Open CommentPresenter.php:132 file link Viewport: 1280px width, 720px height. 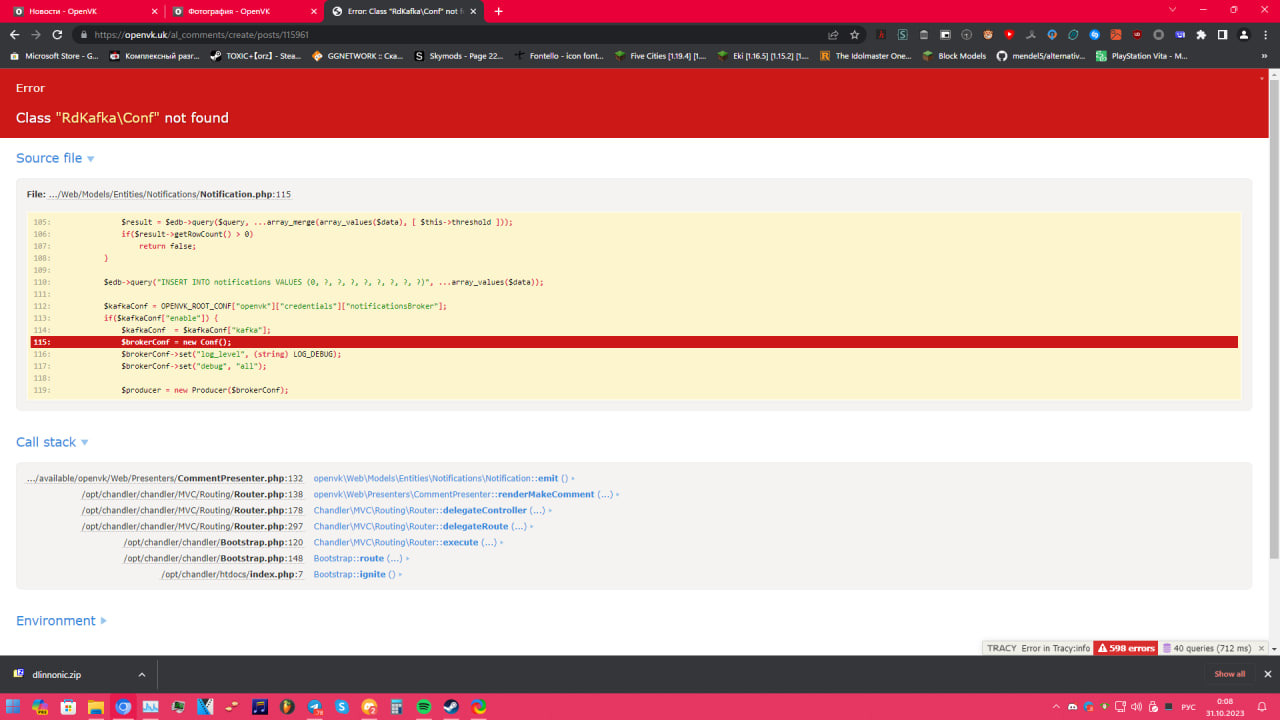pos(239,478)
